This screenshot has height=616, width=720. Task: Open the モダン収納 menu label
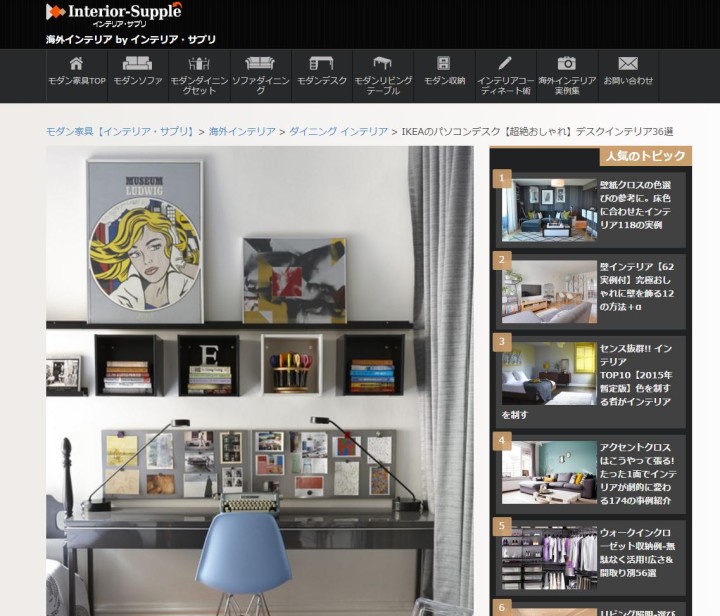(444, 81)
